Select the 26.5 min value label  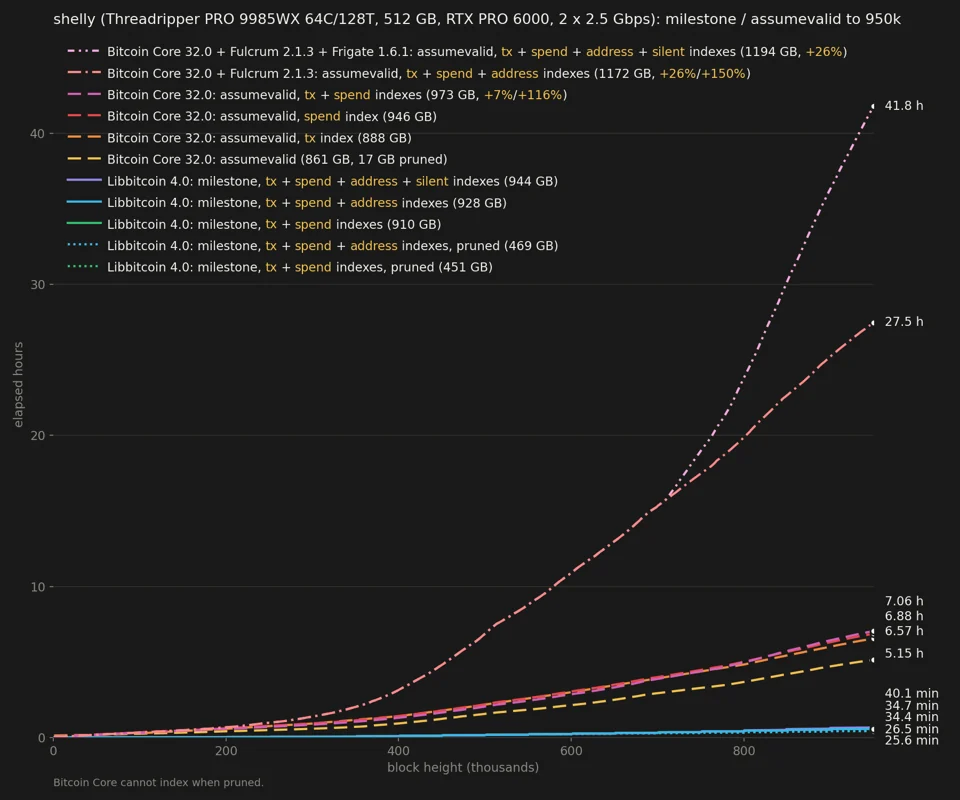pos(912,729)
